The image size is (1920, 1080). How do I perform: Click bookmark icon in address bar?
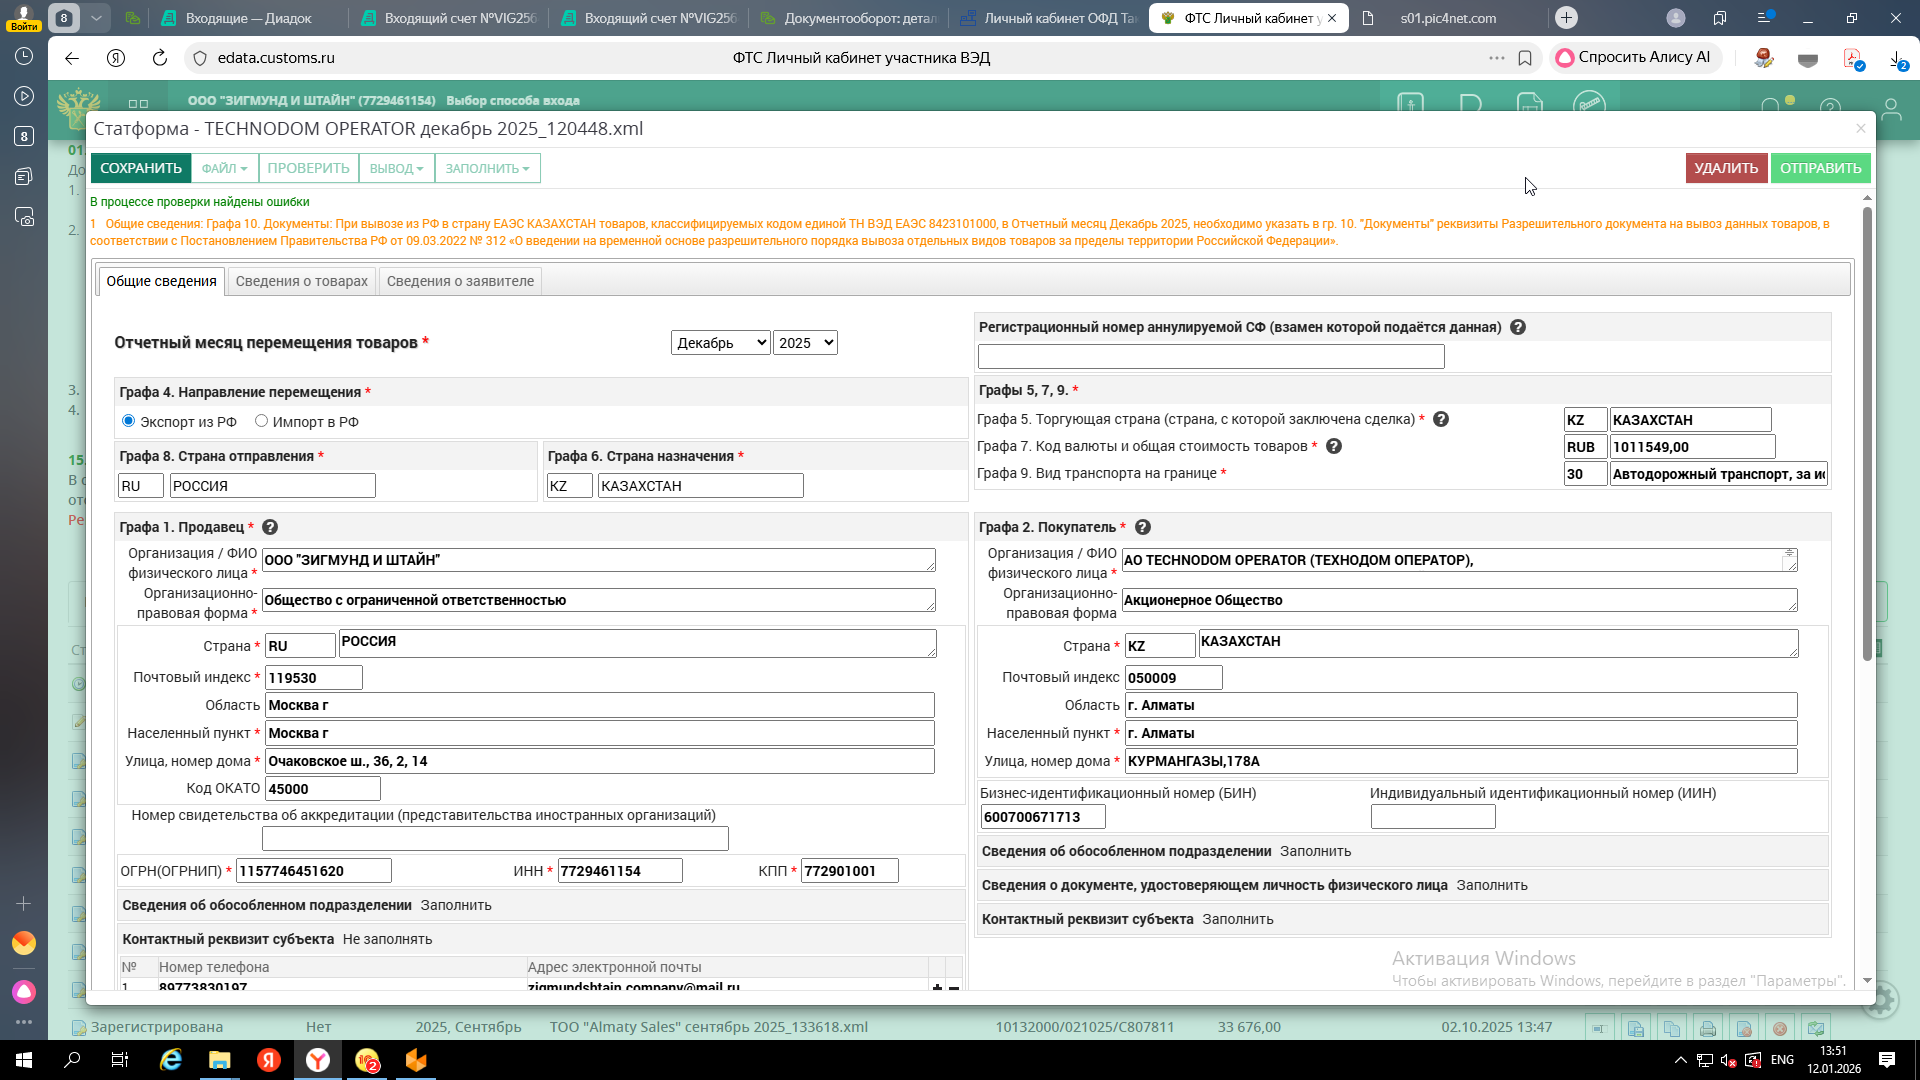[1525, 58]
